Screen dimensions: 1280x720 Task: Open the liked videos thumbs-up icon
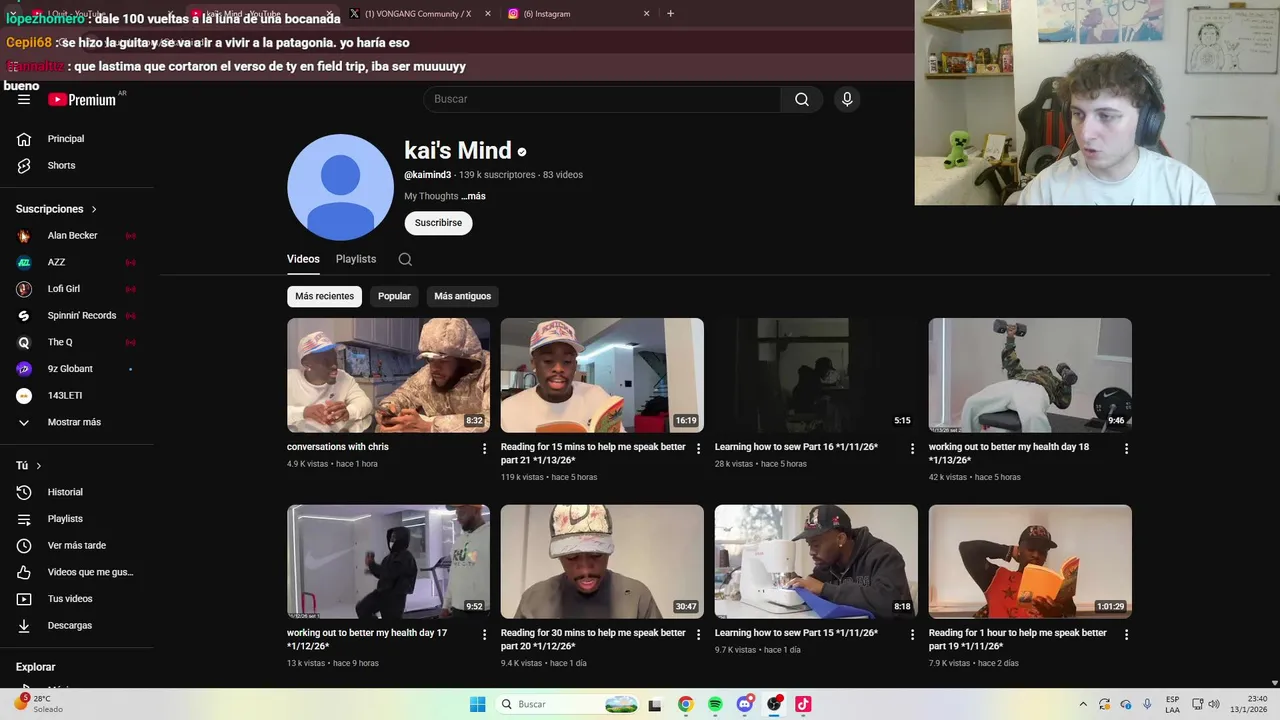click(24, 572)
